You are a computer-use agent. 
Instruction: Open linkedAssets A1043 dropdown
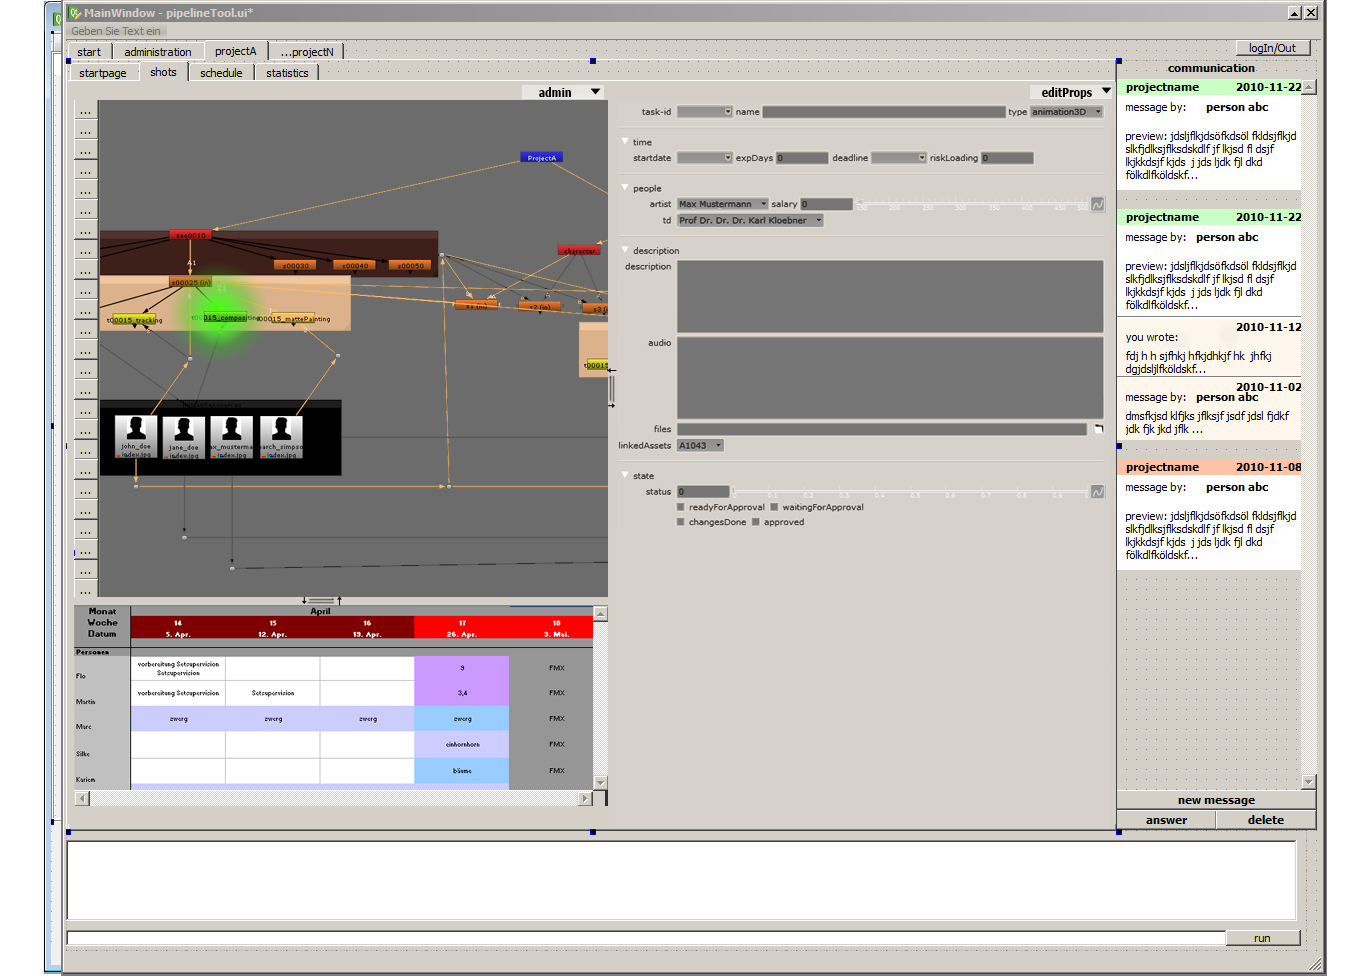[x=700, y=446]
